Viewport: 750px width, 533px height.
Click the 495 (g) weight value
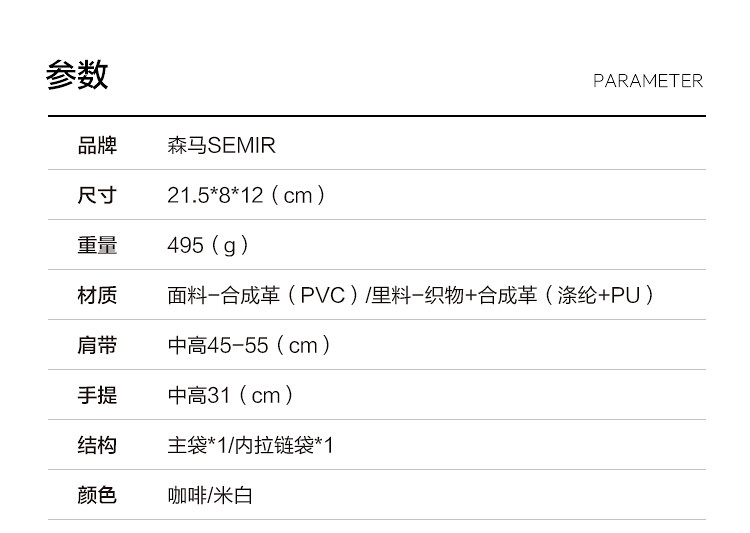(208, 245)
